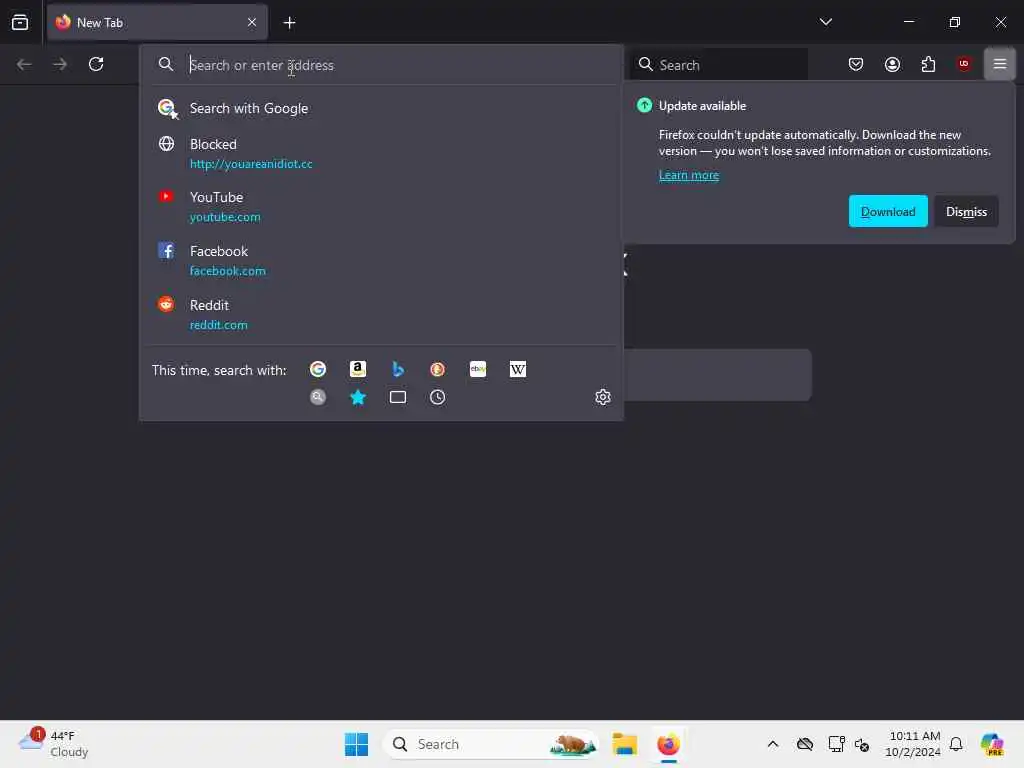Open the Windows Start menu
The width and height of the screenshot is (1024, 768).
tap(357, 744)
